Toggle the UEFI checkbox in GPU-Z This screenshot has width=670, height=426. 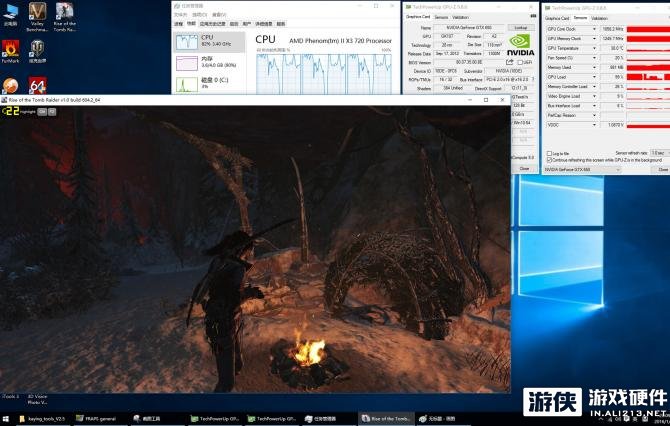pos(520,63)
